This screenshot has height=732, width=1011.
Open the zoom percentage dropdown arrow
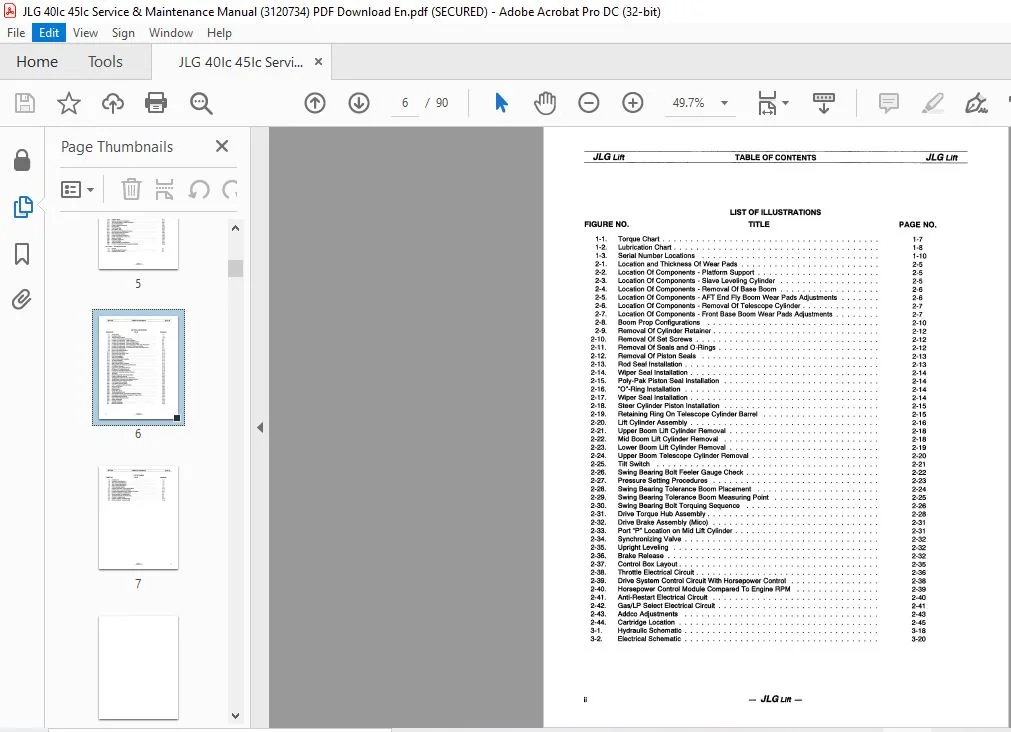[x=724, y=103]
